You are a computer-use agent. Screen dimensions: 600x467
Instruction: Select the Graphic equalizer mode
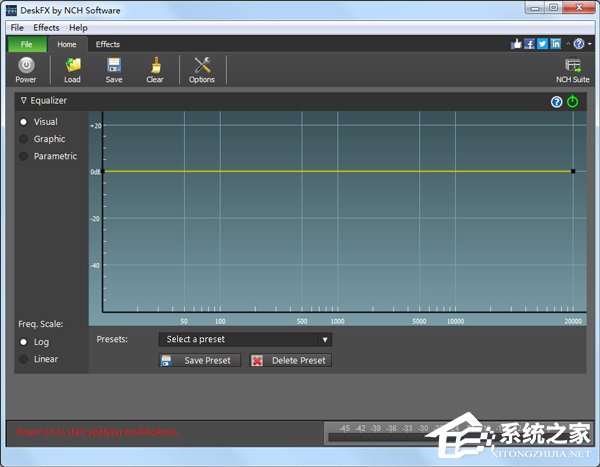click(x=23, y=139)
